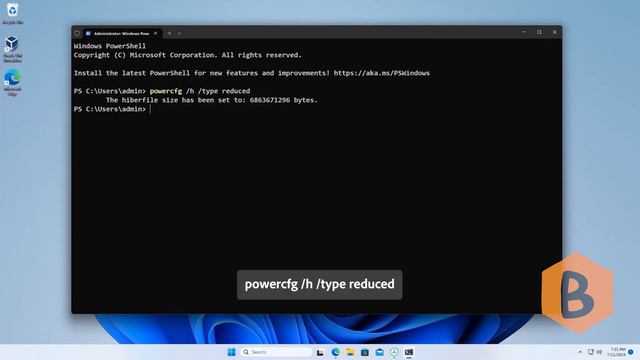This screenshot has width=640, height=360.
Task: Open File Explorer from the taskbar
Action: 350,352
